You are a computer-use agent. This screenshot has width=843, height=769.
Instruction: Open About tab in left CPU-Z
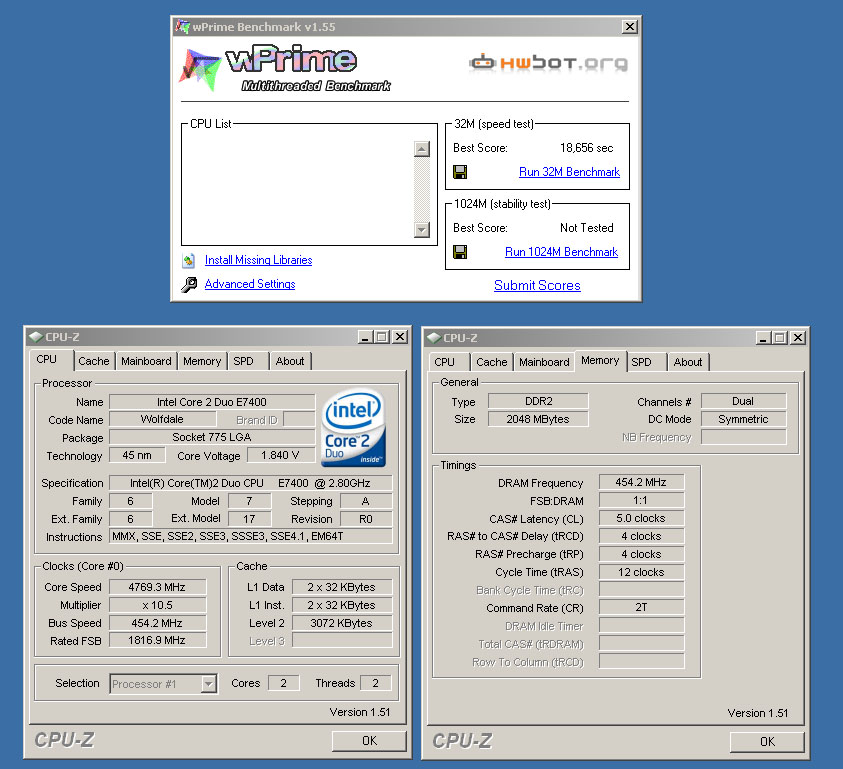(x=290, y=361)
